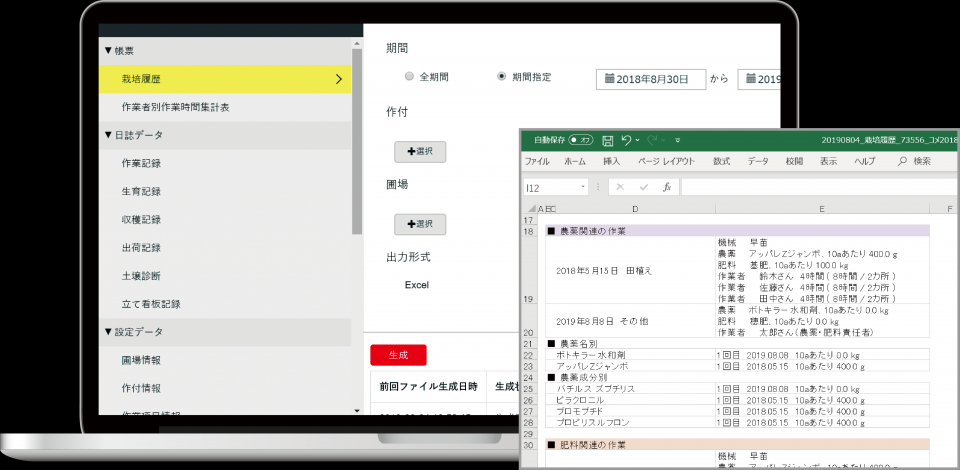Click the redo arrow in Excel
960x470 pixels.
coord(654,140)
